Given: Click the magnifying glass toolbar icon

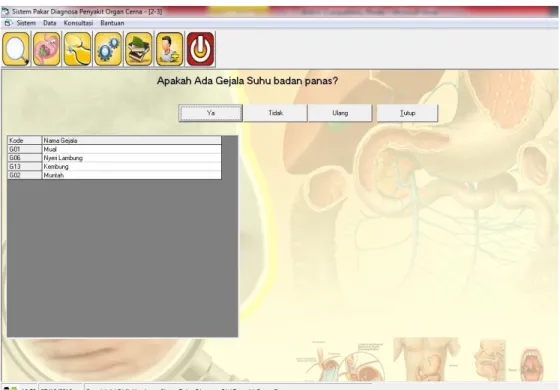Looking at the screenshot, I should coord(16,49).
